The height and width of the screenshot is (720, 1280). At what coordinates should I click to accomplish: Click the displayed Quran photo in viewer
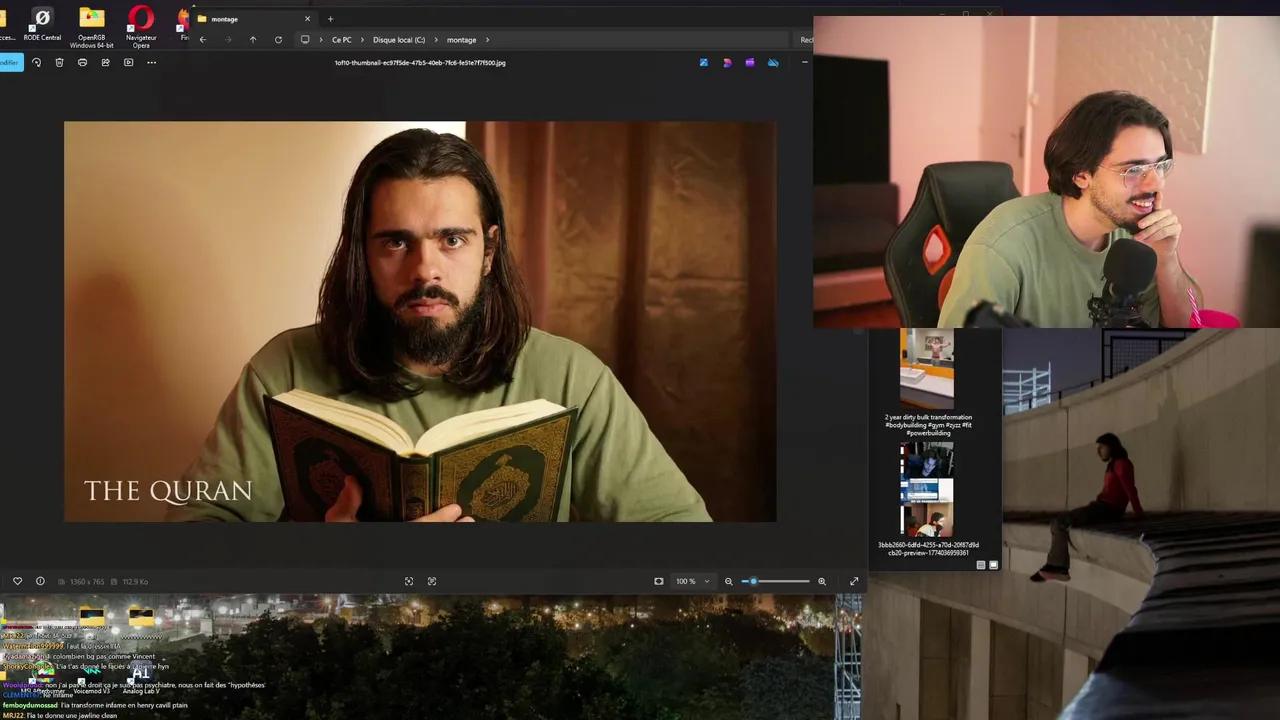coord(420,322)
